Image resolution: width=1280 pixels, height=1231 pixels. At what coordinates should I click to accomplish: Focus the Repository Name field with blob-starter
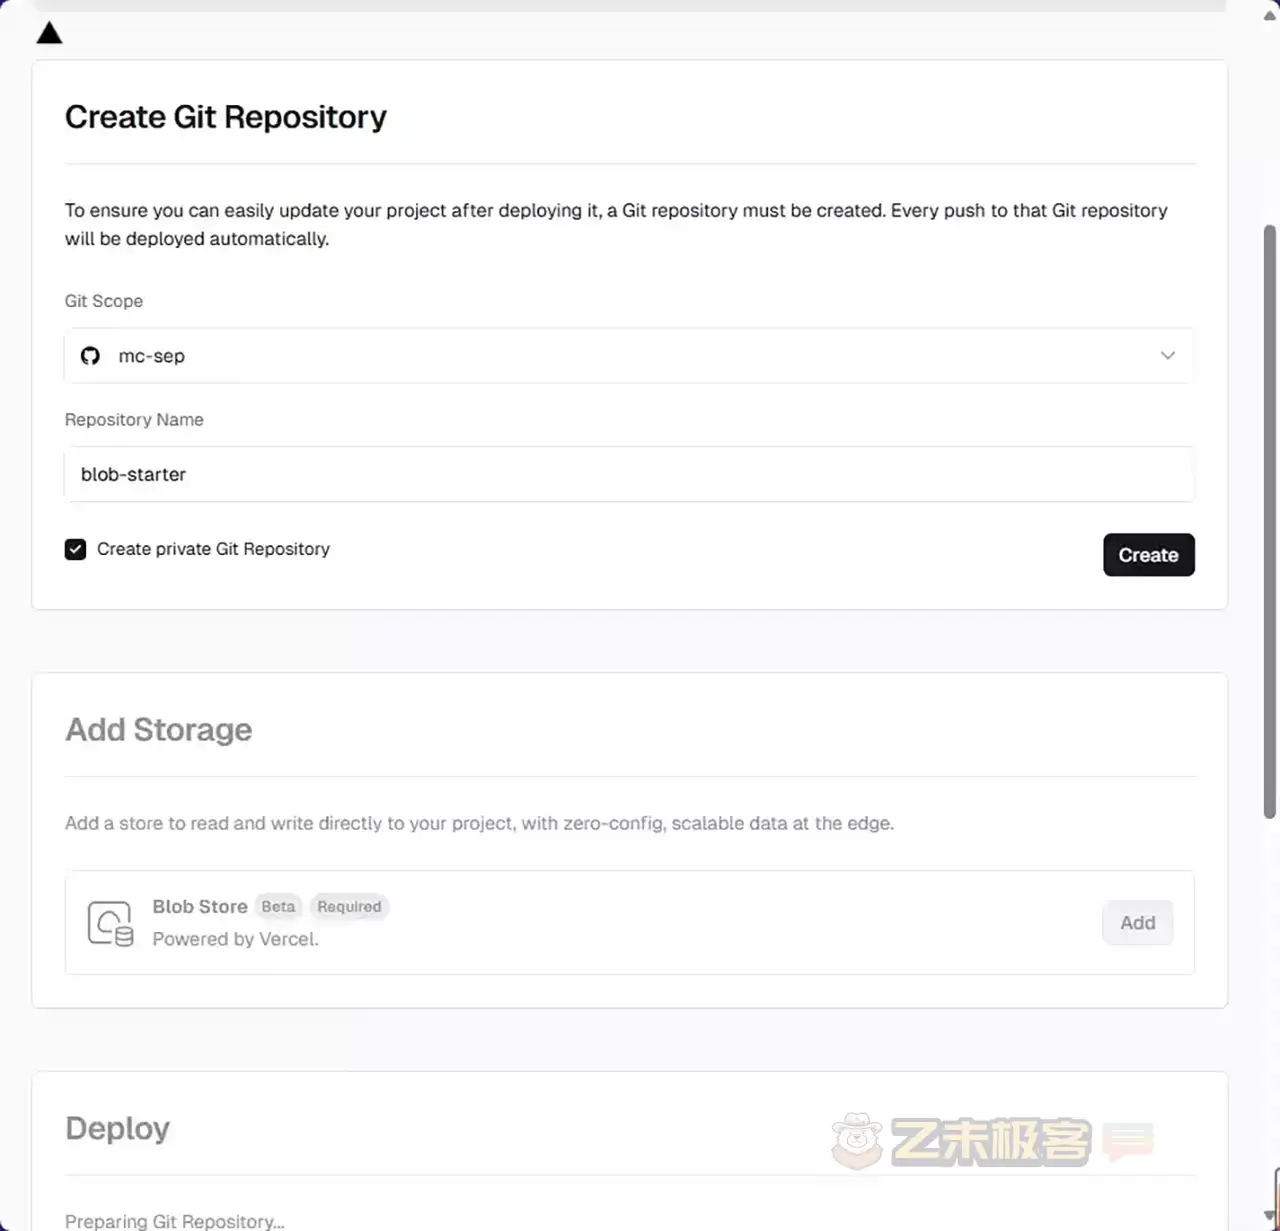coord(628,474)
